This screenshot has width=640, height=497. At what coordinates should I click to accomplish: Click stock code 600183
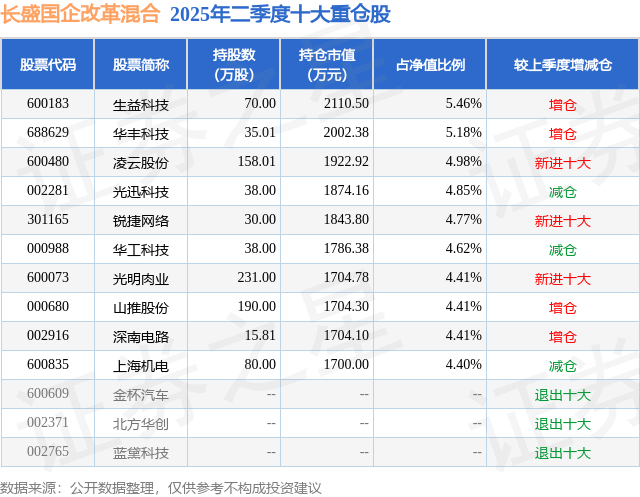coord(48,104)
